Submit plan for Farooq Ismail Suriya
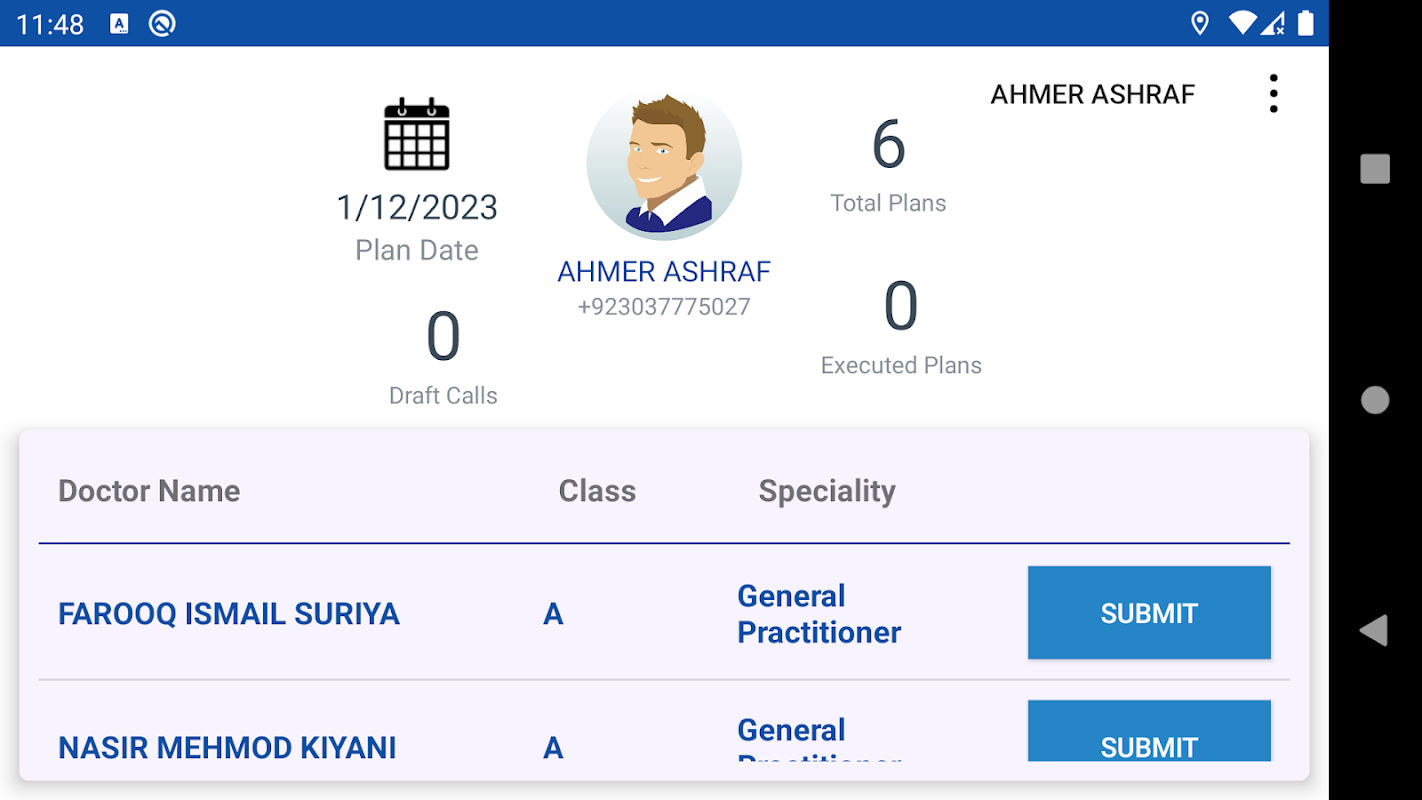This screenshot has height=800, width=1422. coord(1149,613)
